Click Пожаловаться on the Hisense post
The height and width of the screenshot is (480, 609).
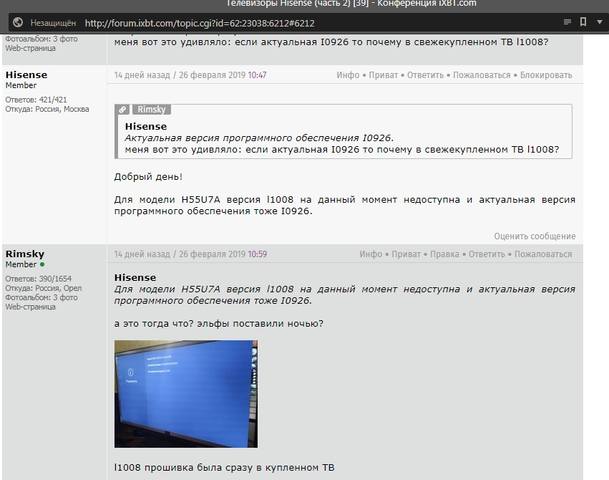tap(482, 75)
